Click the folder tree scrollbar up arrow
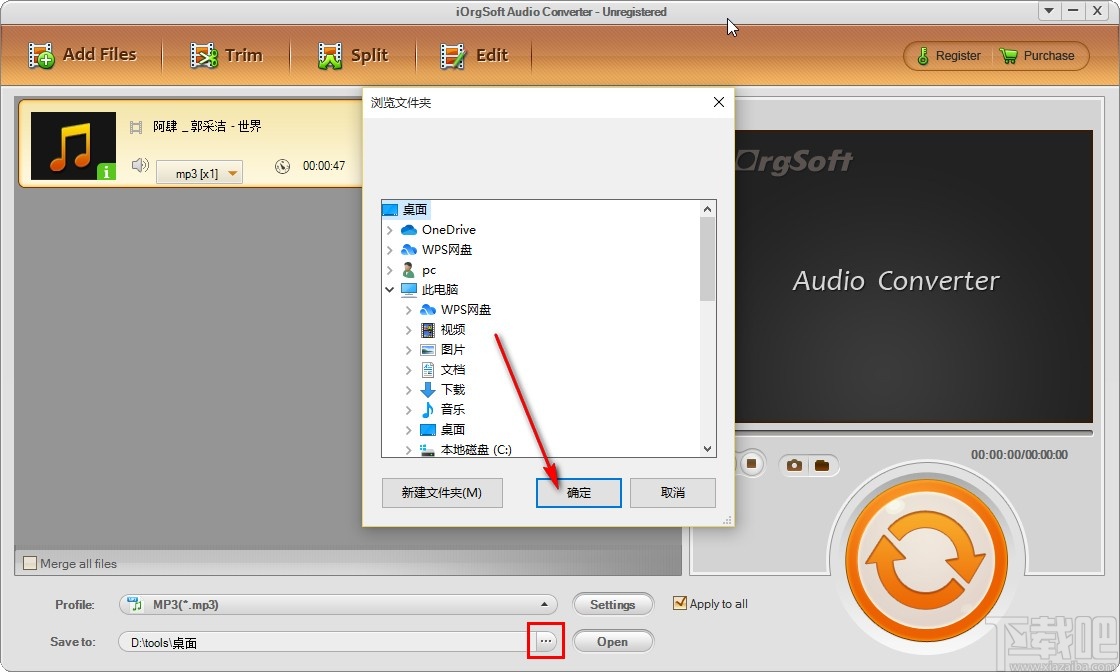This screenshot has width=1120, height=672. click(707, 209)
